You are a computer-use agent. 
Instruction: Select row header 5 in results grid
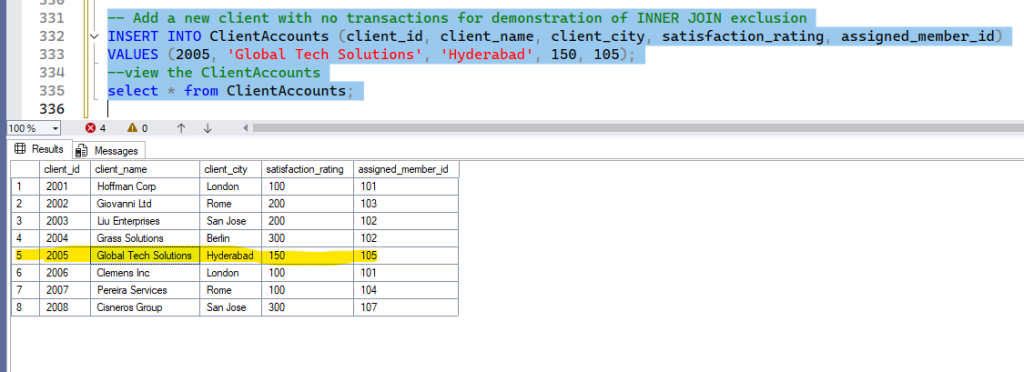point(25,255)
